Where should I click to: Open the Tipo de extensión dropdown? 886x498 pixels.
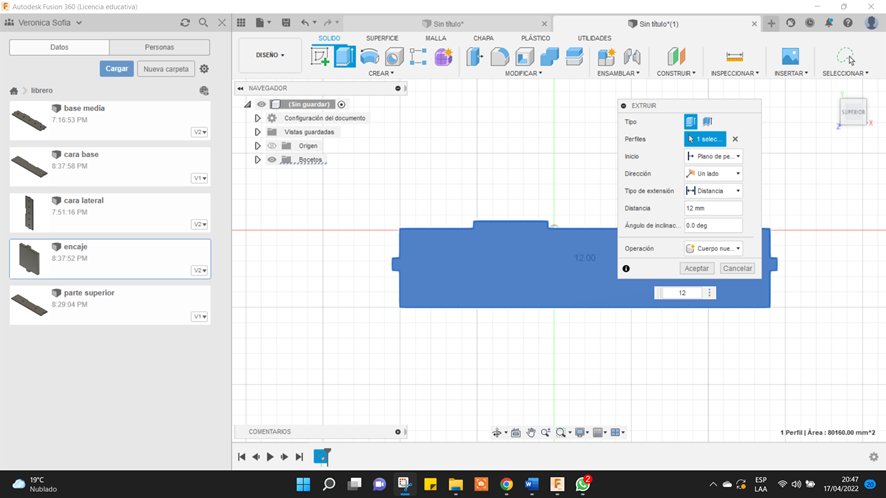713,190
